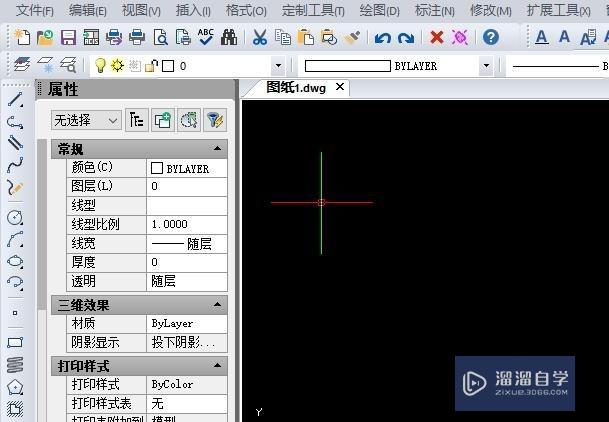Open the 修改(M) menu
The height and width of the screenshot is (422, 609).
[x=491, y=10]
